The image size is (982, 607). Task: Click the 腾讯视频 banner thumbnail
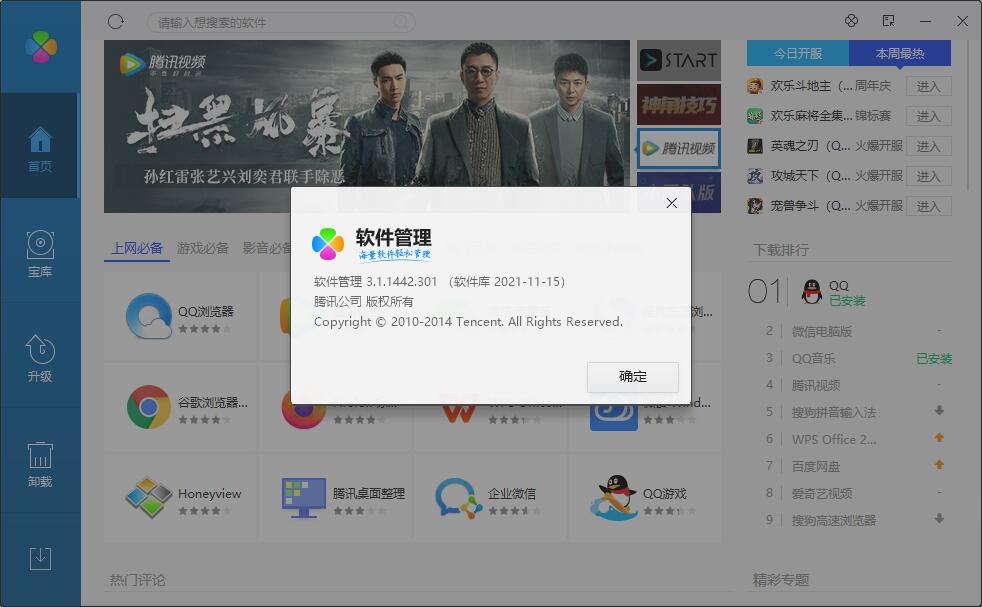click(x=679, y=148)
